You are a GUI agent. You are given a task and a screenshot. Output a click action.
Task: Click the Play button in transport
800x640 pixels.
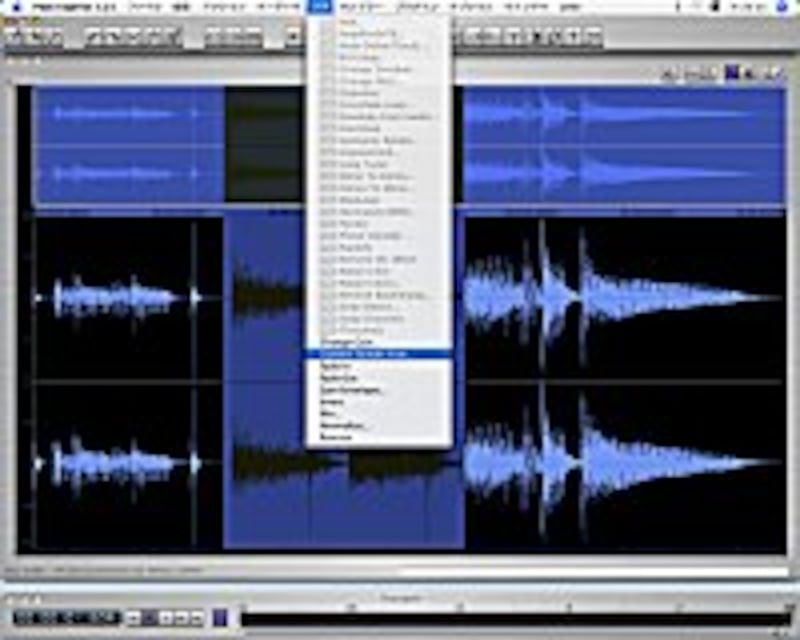coord(166,619)
